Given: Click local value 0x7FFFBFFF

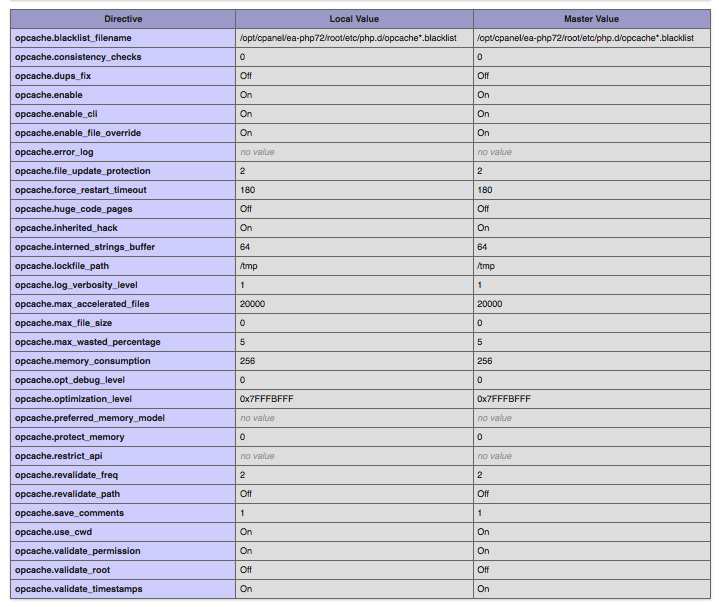Looking at the screenshot, I should [x=266, y=399].
